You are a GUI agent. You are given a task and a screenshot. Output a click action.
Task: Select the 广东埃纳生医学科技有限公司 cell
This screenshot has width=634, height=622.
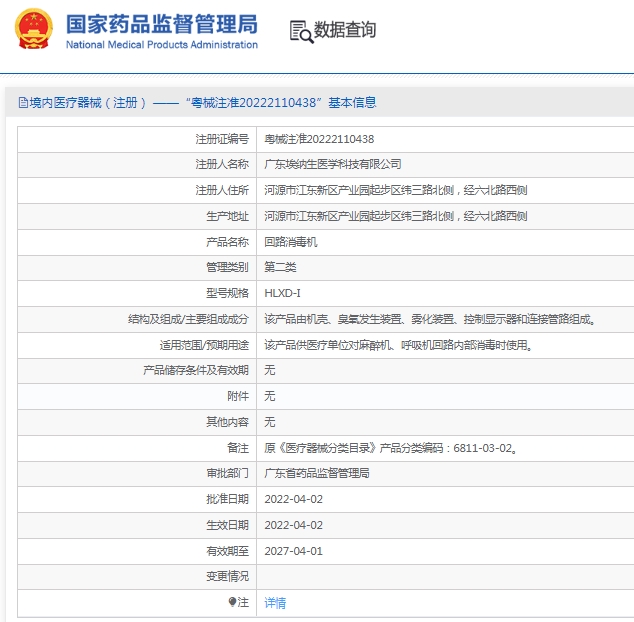pyautogui.click(x=333, y=164)
